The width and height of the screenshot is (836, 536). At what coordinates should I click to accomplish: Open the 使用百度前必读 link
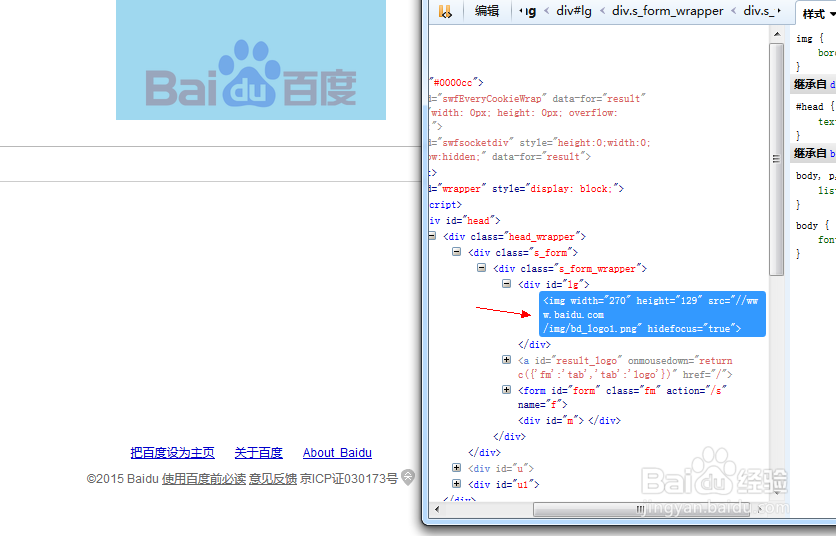coord(204,478)
